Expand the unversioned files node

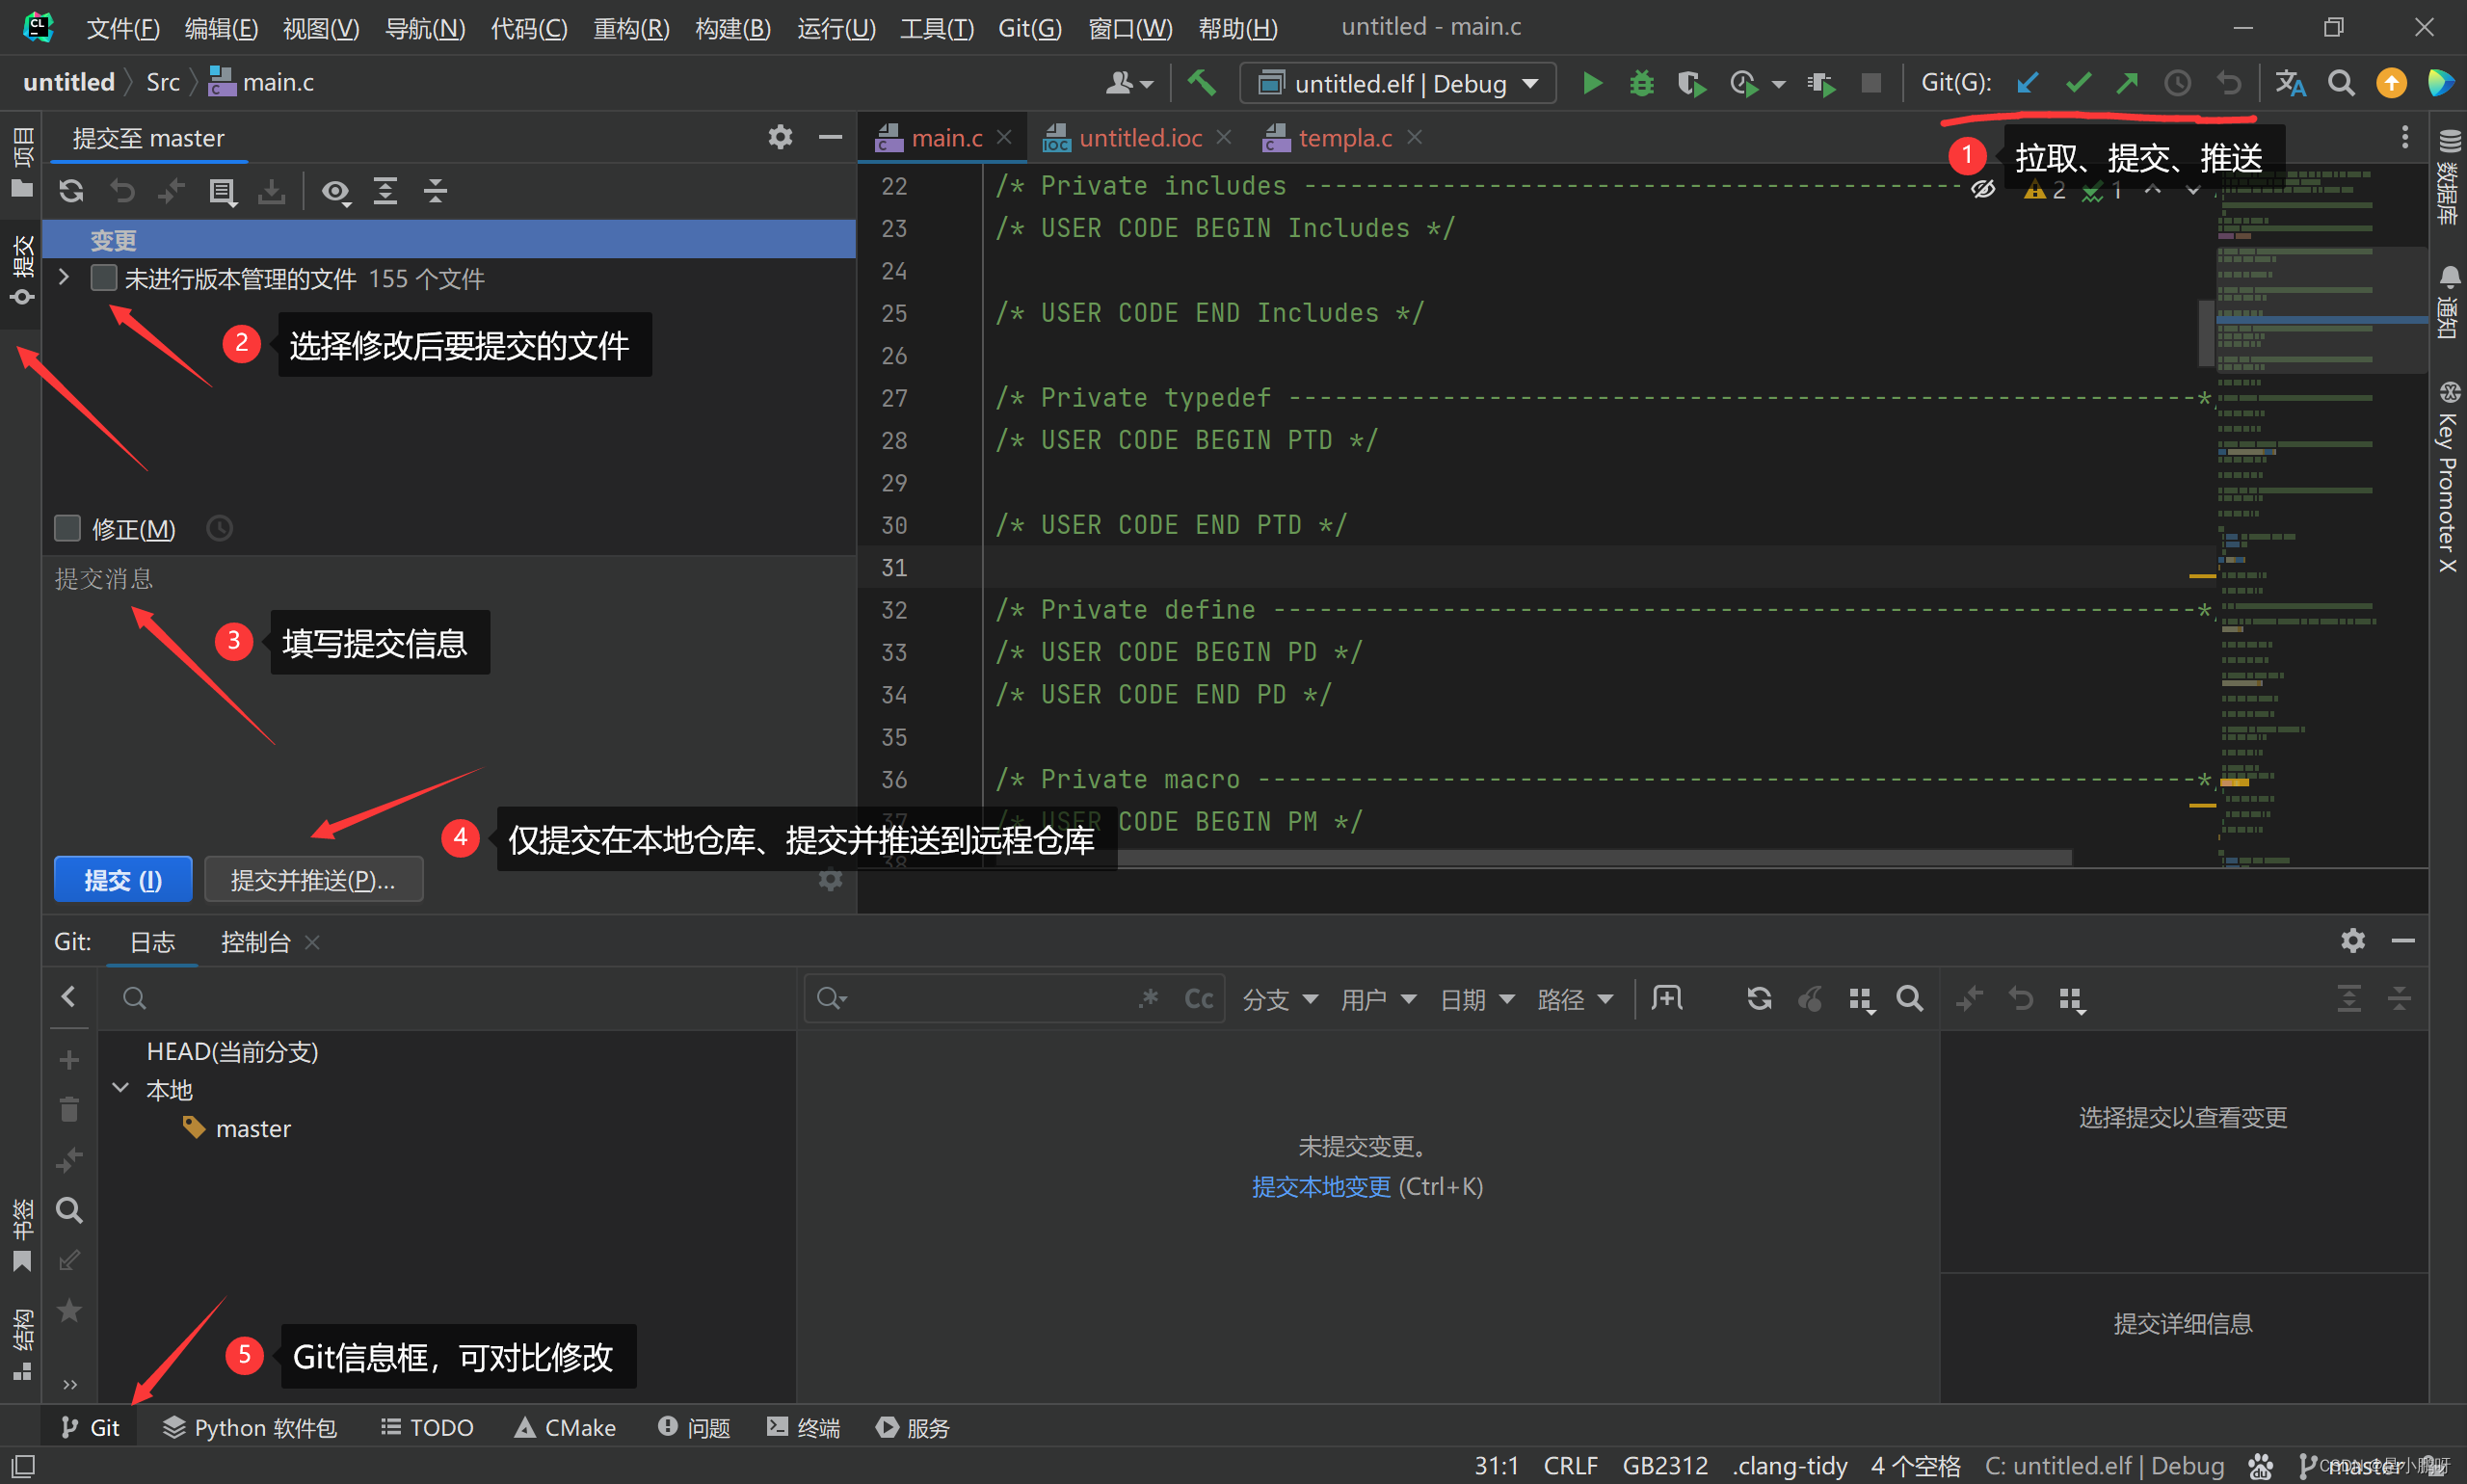[x=64, y=277]
